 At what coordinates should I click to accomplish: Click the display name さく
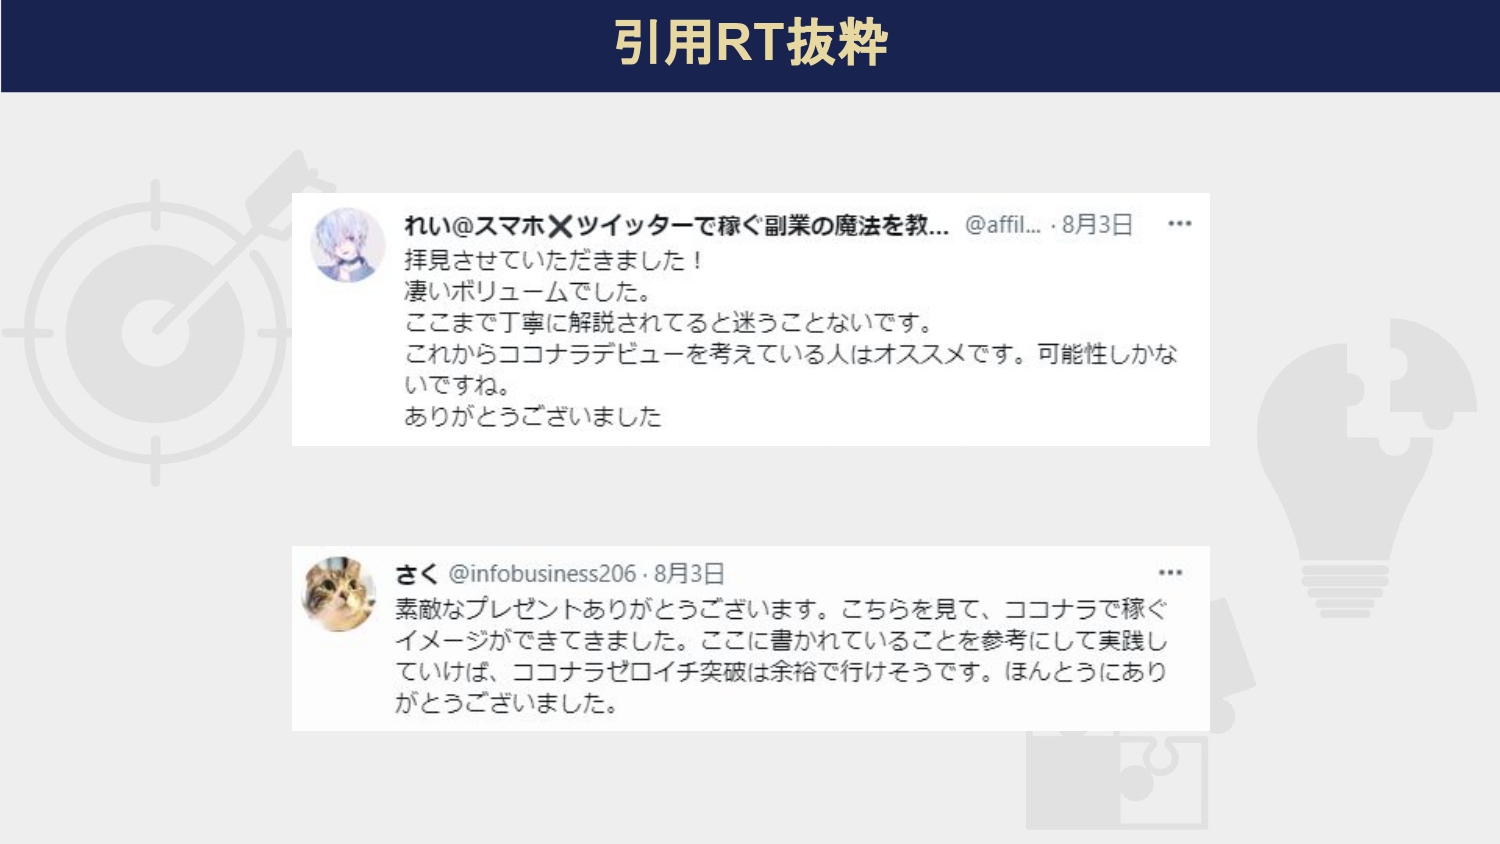tap(417, 574)
